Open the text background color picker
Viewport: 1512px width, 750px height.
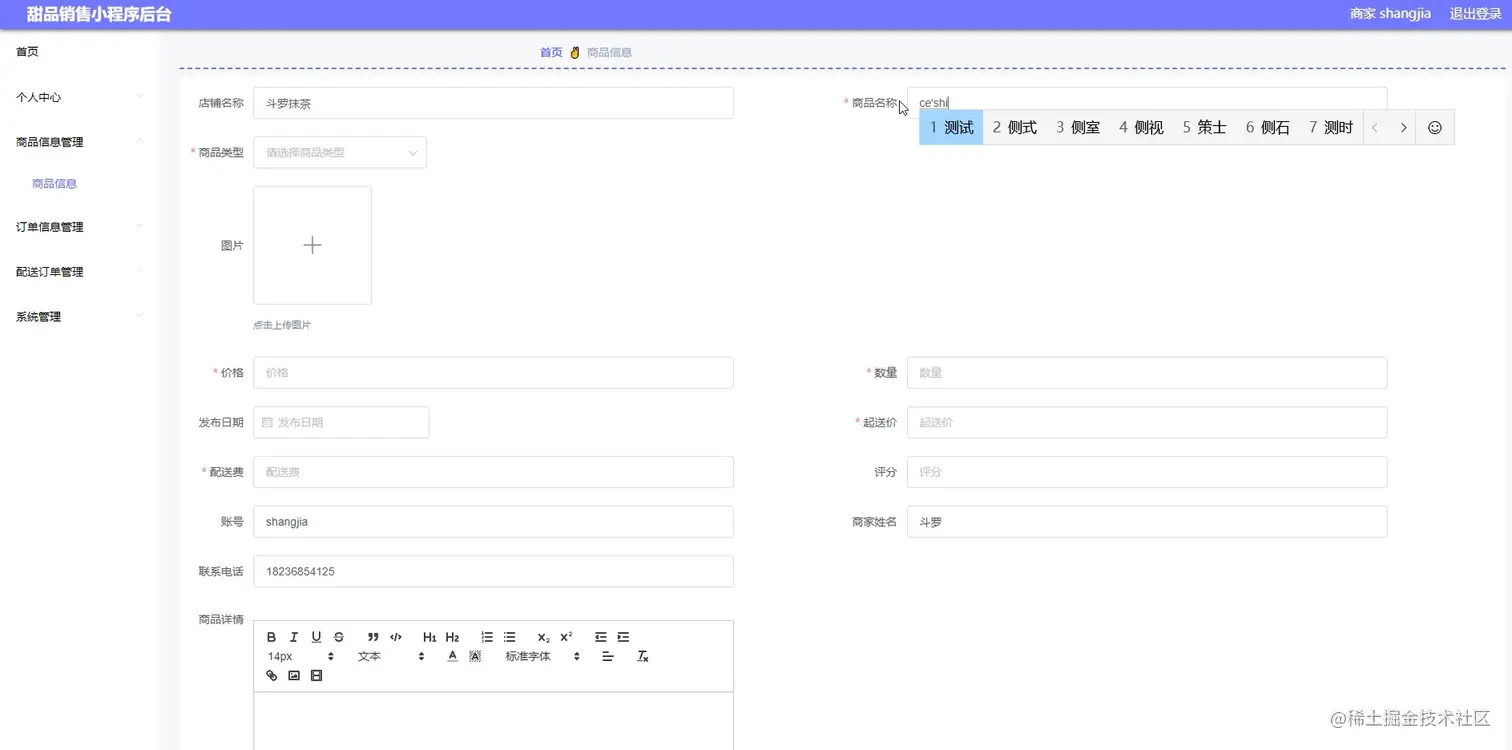coord(475,657)
